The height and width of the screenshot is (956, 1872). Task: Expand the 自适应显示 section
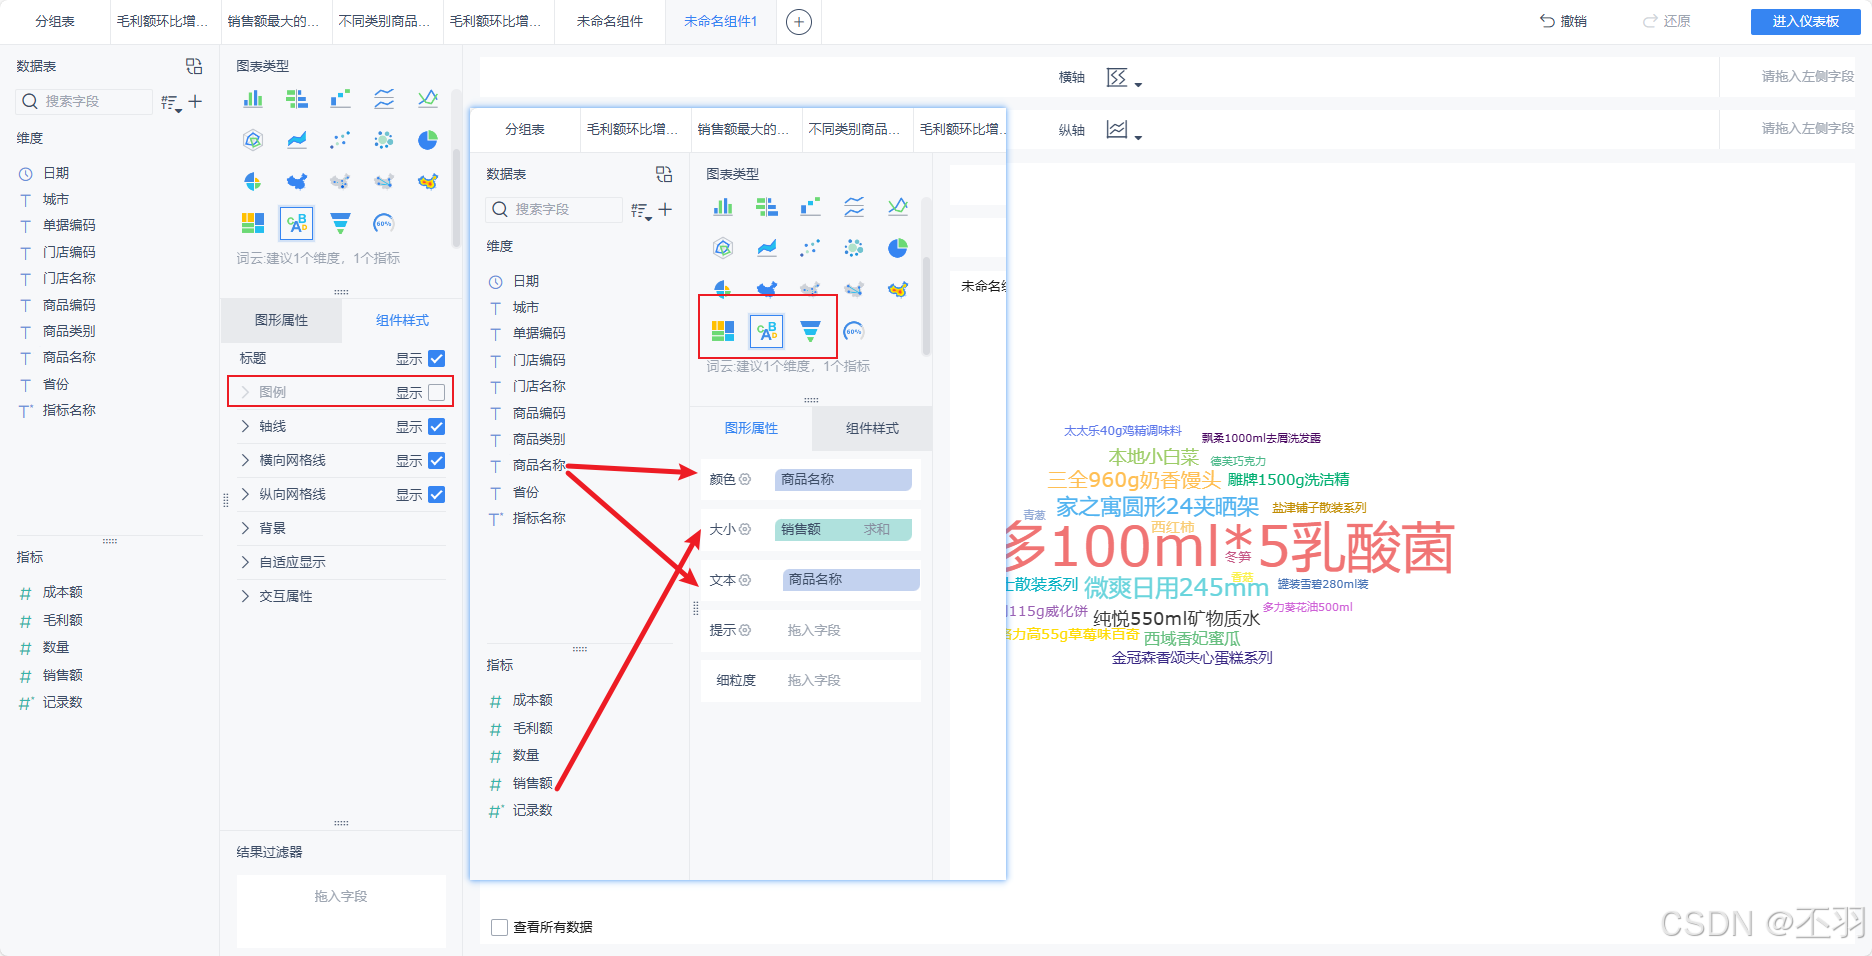tap(245, 562)
